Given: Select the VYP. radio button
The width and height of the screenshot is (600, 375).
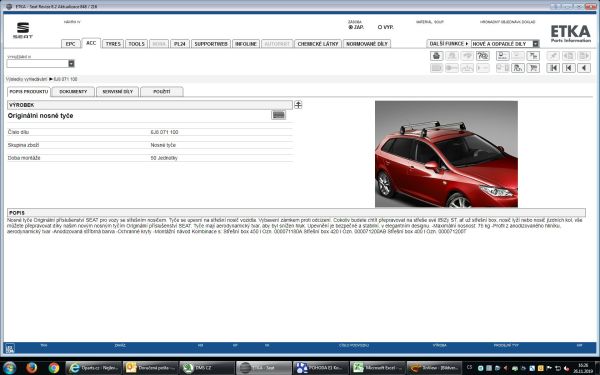Looking at the screenshot, I should pyautogui.click(x=380, y=27).
